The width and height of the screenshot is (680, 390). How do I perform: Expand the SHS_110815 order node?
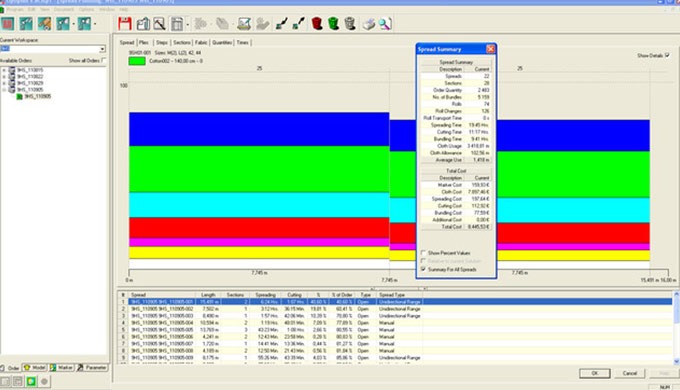tap(4, 70)
